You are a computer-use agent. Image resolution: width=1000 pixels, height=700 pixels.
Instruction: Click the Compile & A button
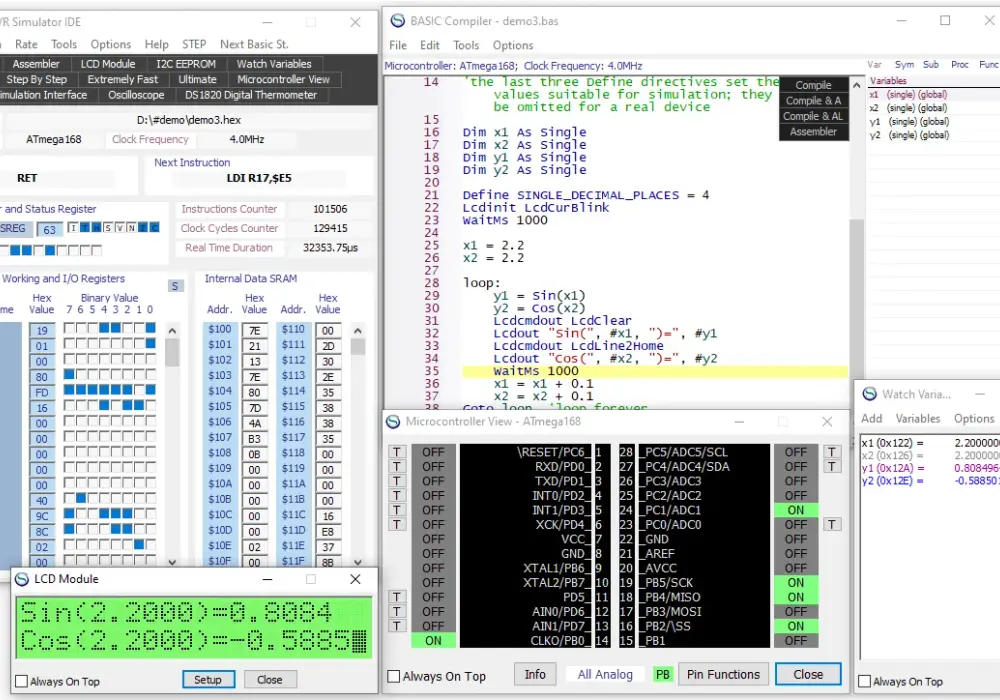pyautogui.click(x=813, y=100)
